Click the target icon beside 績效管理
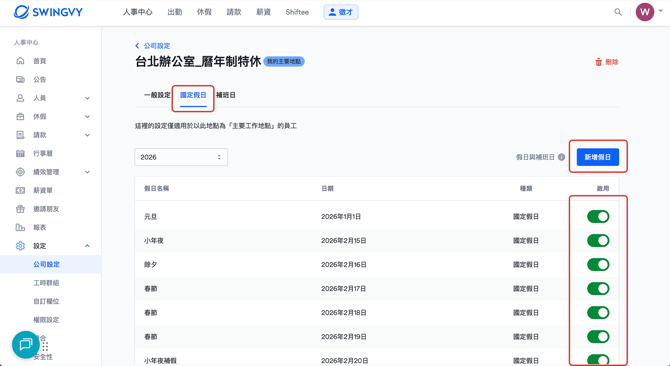Viewport: 670px width, 366px height. tap(20, 172)
